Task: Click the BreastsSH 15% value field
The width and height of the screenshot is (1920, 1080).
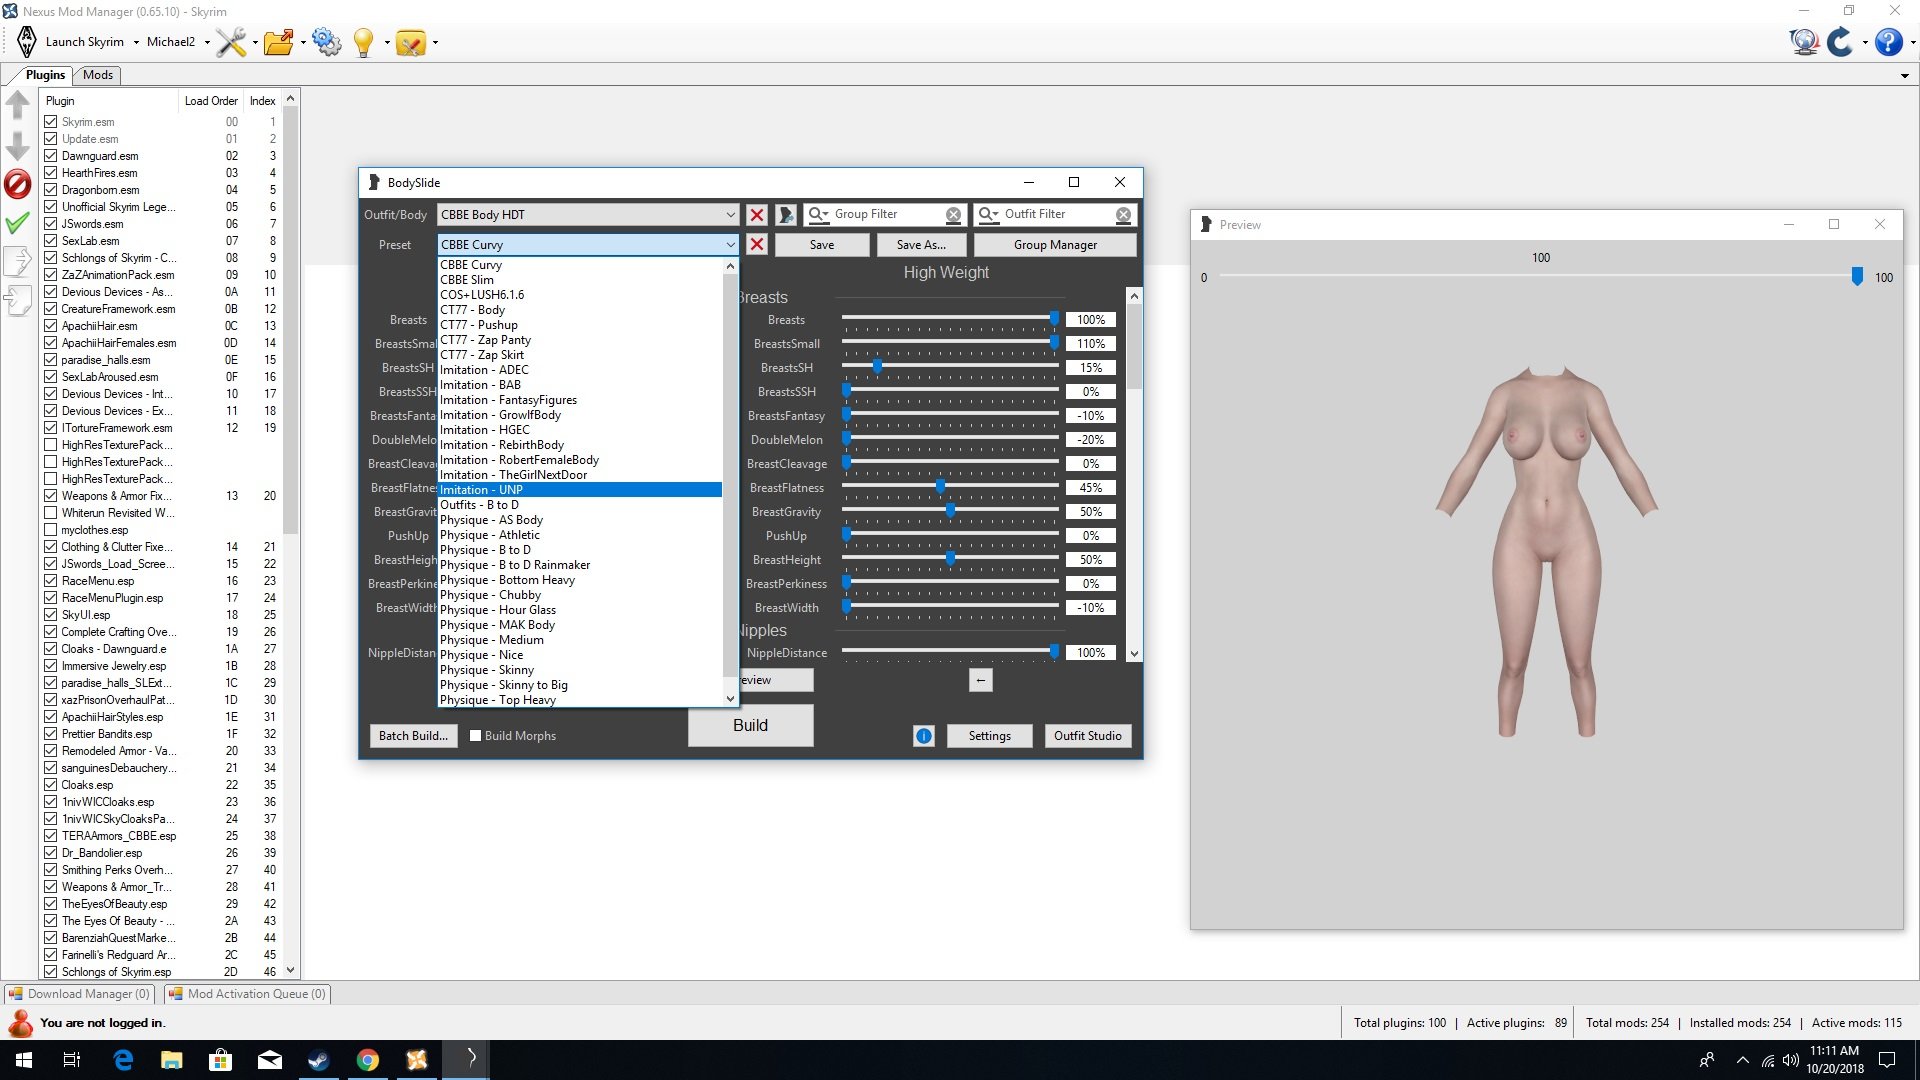Action: coord(1091,368)
